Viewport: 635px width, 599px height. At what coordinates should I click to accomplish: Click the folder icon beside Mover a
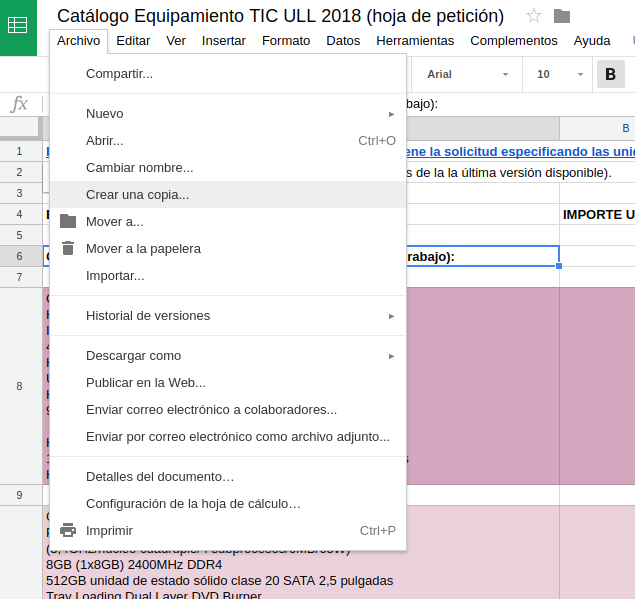(68, 221)
